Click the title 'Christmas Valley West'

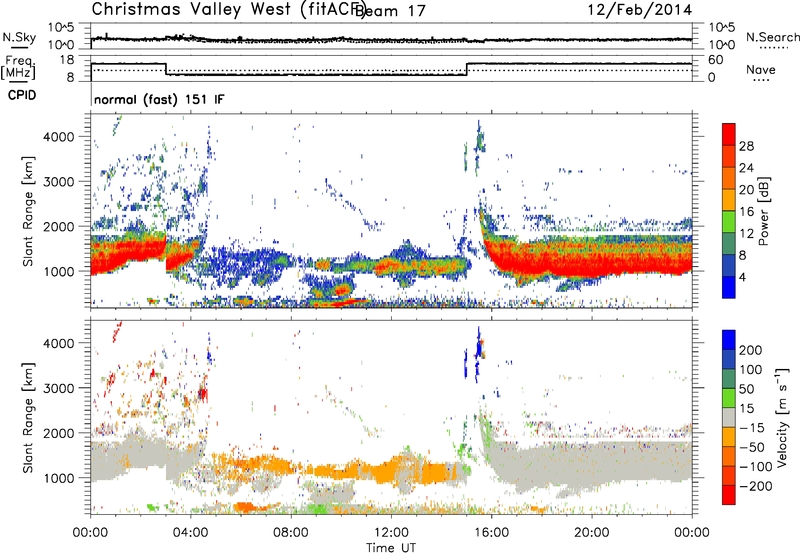[x=192, y=9]
